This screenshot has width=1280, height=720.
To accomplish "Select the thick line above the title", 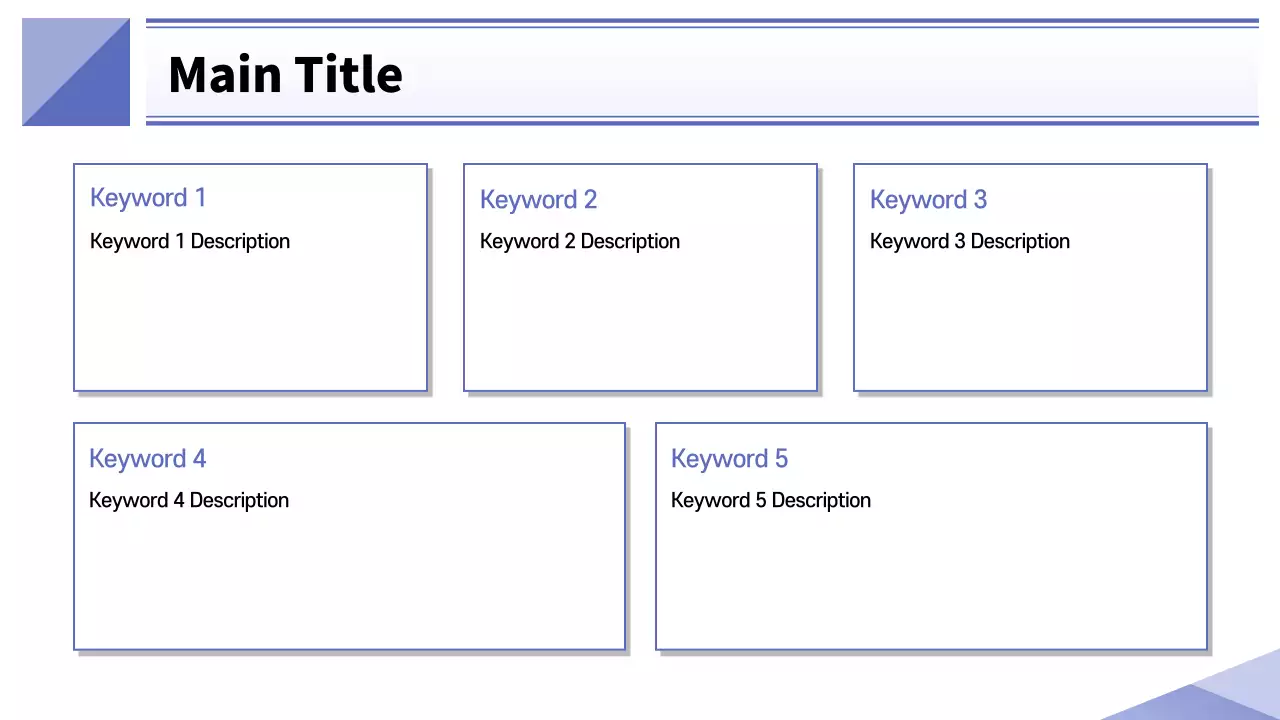I will point(702,20).
